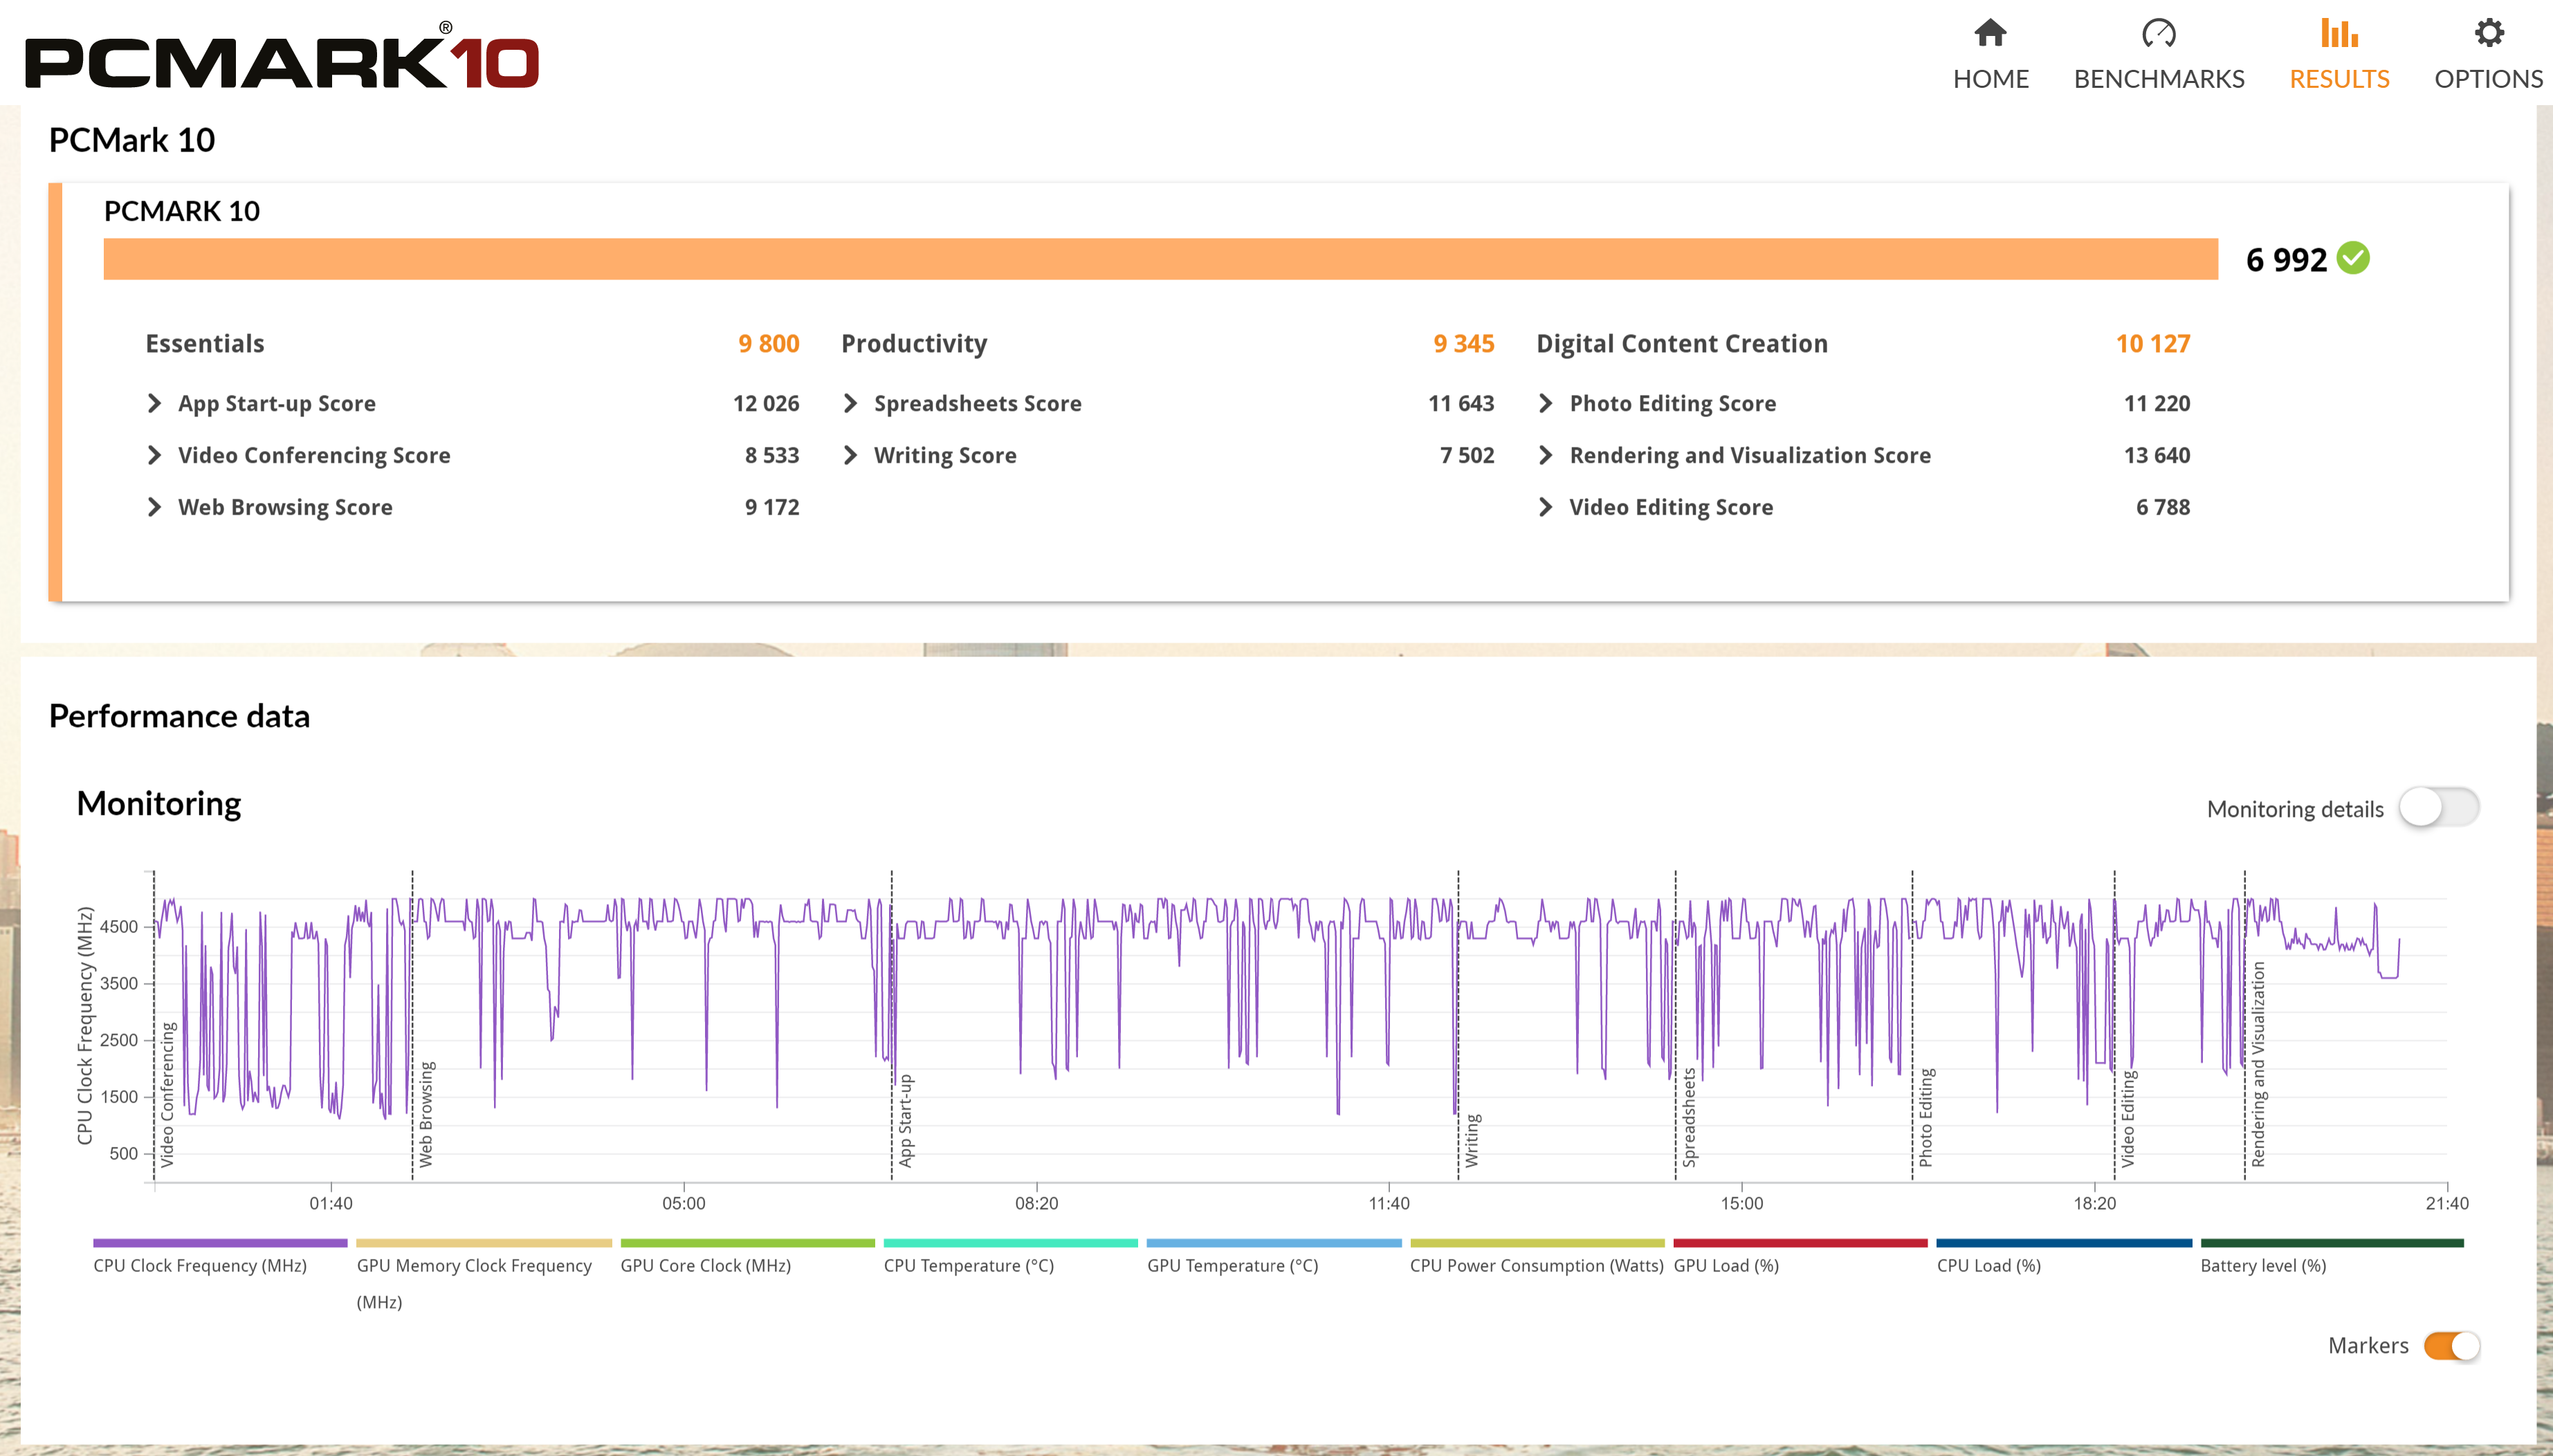Expand Web Browsing Score chevron

tap(154, 507)
